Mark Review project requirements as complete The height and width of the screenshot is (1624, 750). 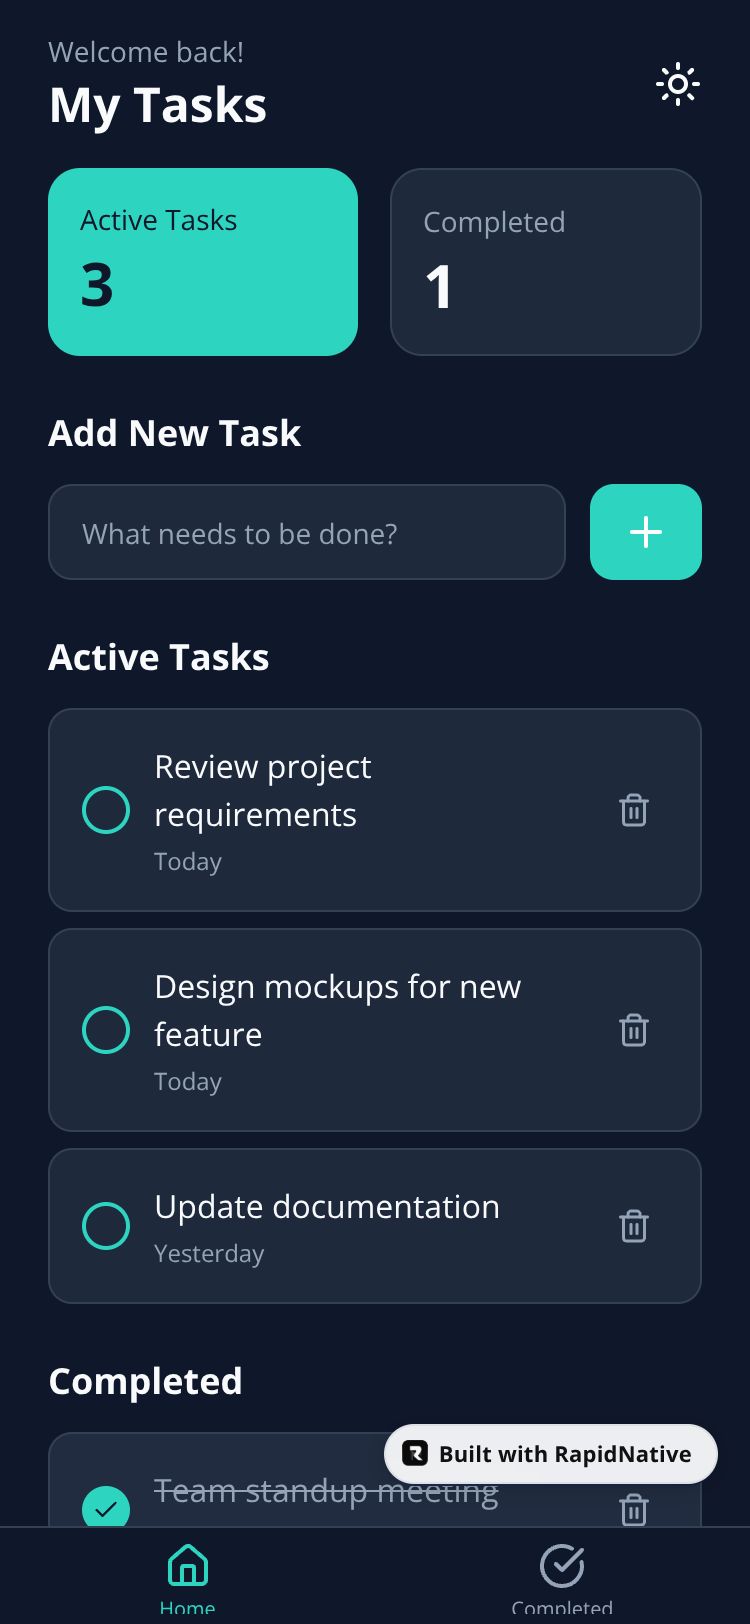pyautogui.click(x=106, y=810)
